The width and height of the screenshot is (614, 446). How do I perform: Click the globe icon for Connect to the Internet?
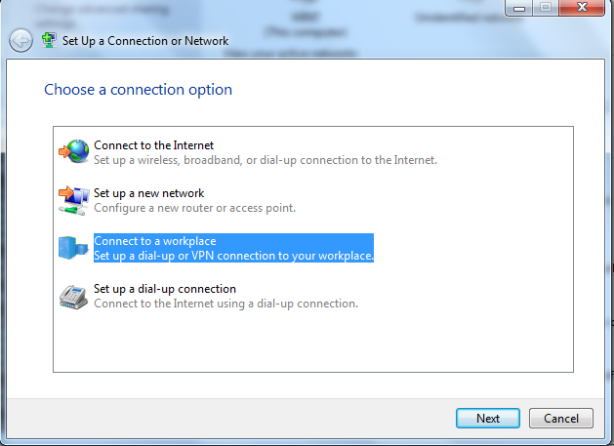[74, 151]
